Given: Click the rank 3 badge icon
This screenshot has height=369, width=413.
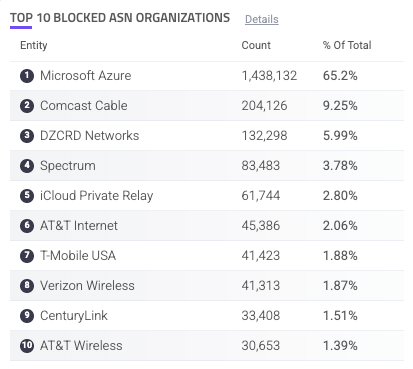Looking at the screenshot, I should (27, 136).
